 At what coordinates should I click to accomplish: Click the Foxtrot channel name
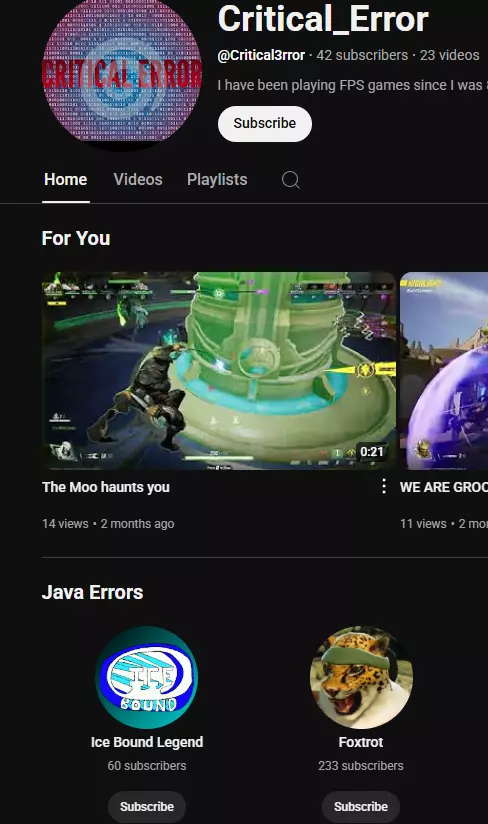point(361,742)
